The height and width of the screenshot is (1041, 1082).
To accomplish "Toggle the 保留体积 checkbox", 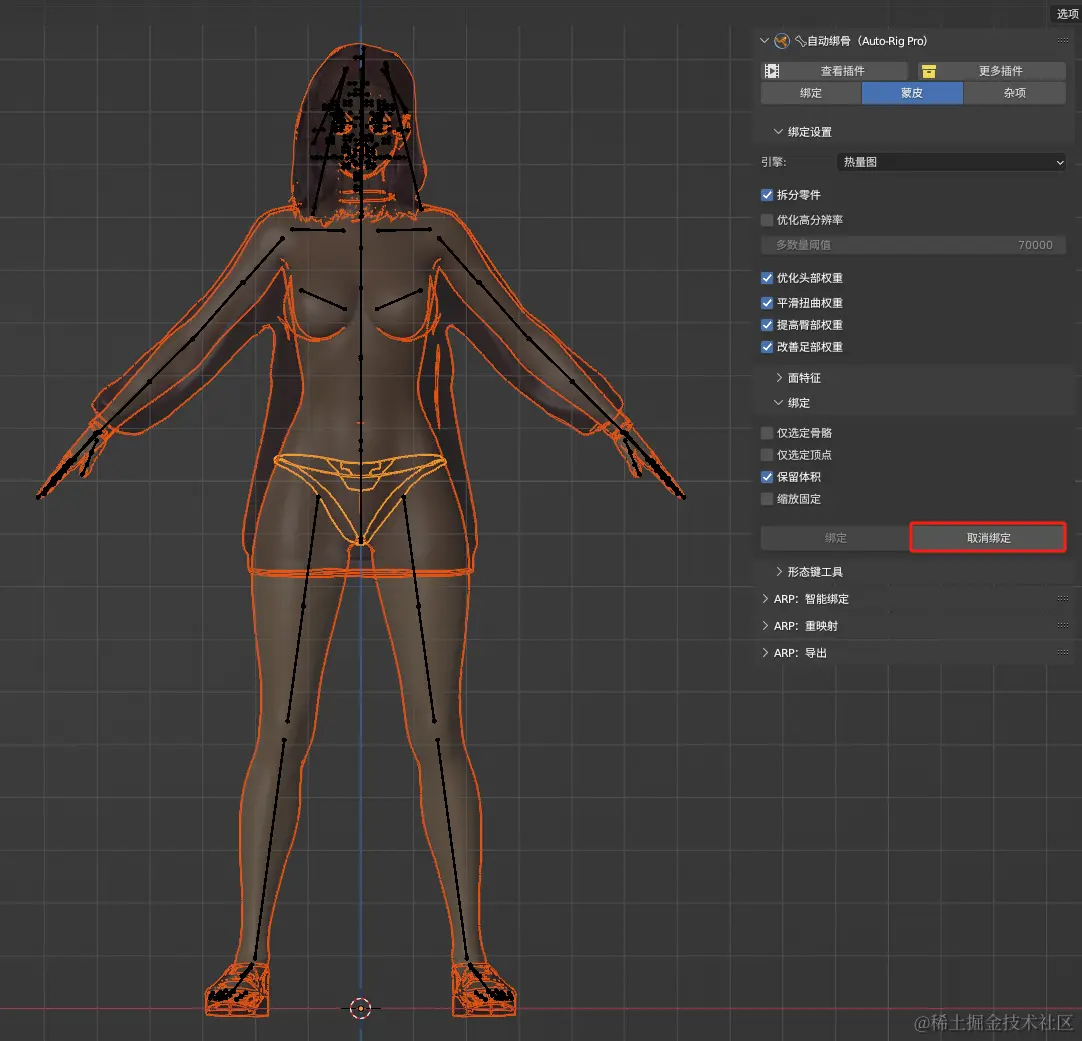I will point(767,477).
